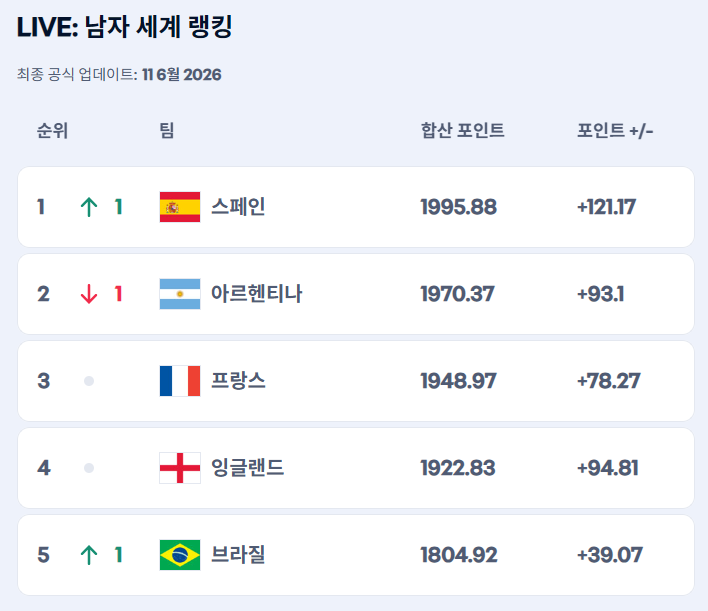Open the 잉글랜드 team link
Image resolution: width=708 pixels, height=611 pixels.
click(247, 468)
